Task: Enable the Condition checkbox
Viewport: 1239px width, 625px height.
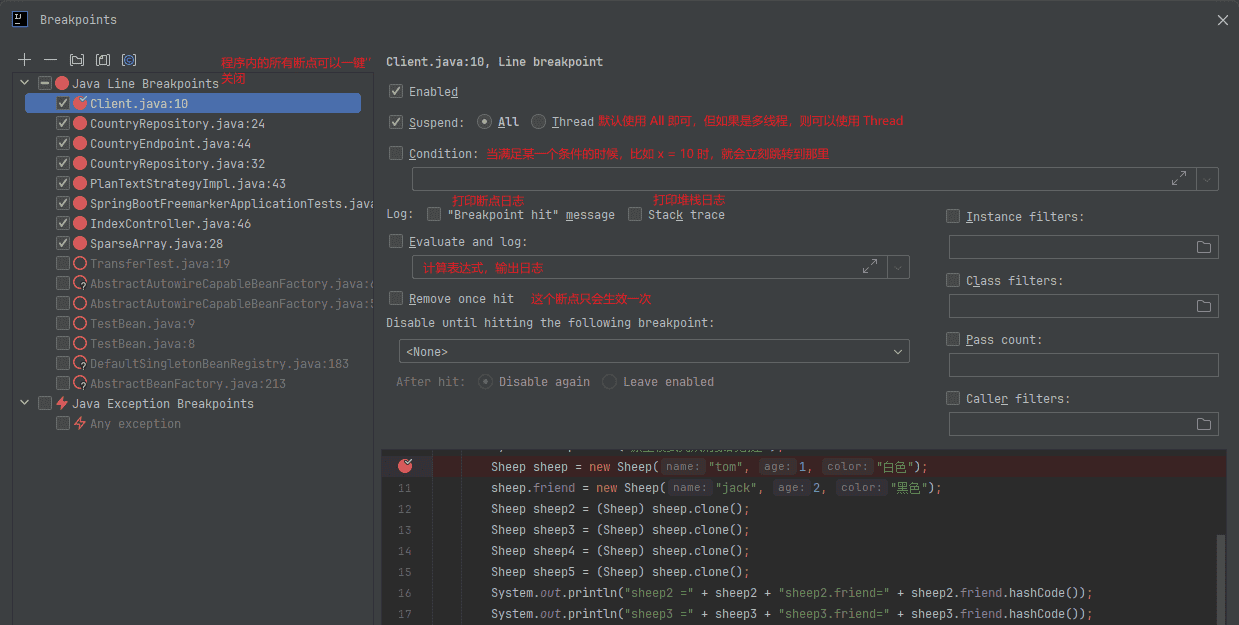Action: coord(396,153)
